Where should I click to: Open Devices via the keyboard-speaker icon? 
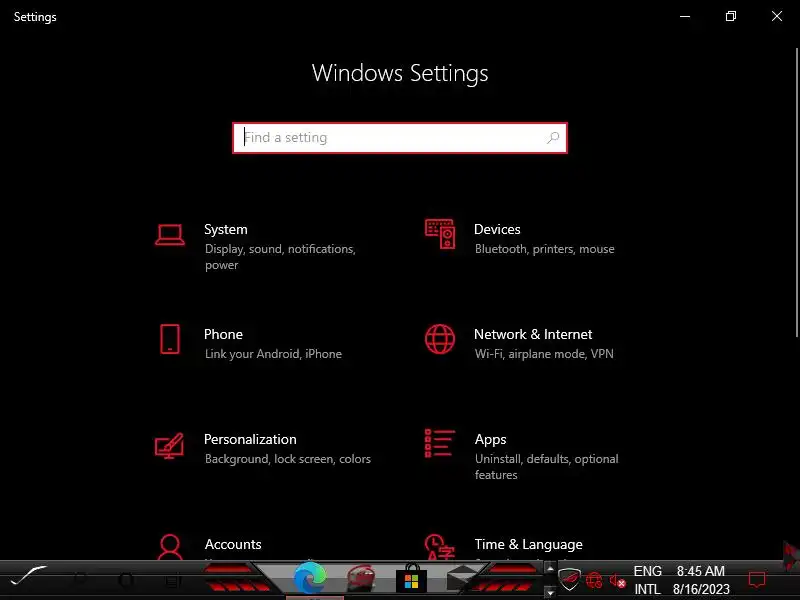[x=440, y=234]
